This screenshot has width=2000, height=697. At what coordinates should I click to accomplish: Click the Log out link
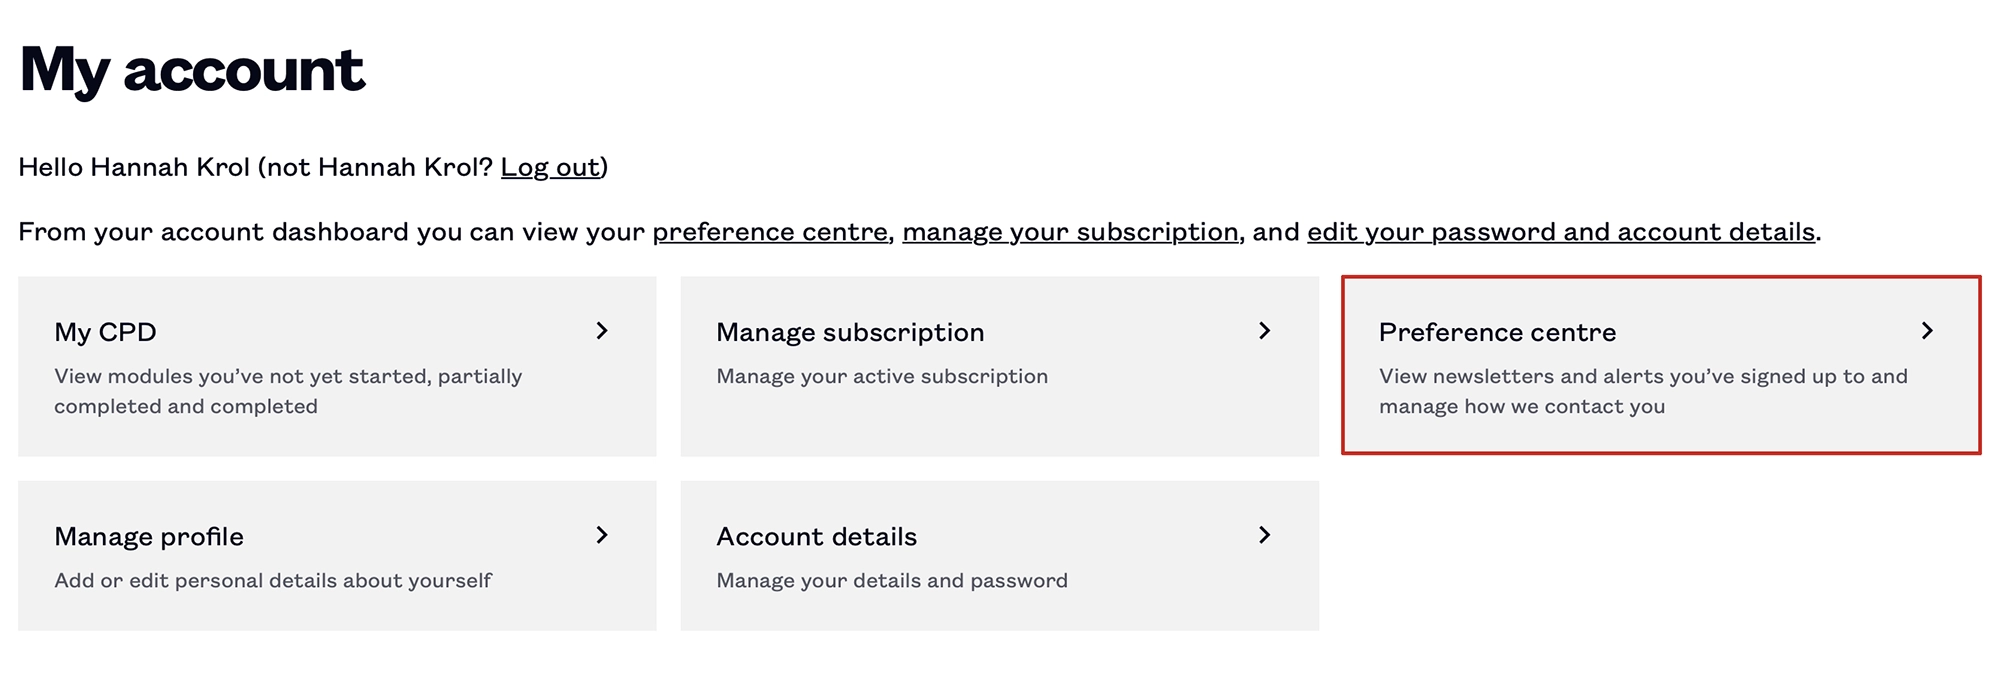(551, 167)
